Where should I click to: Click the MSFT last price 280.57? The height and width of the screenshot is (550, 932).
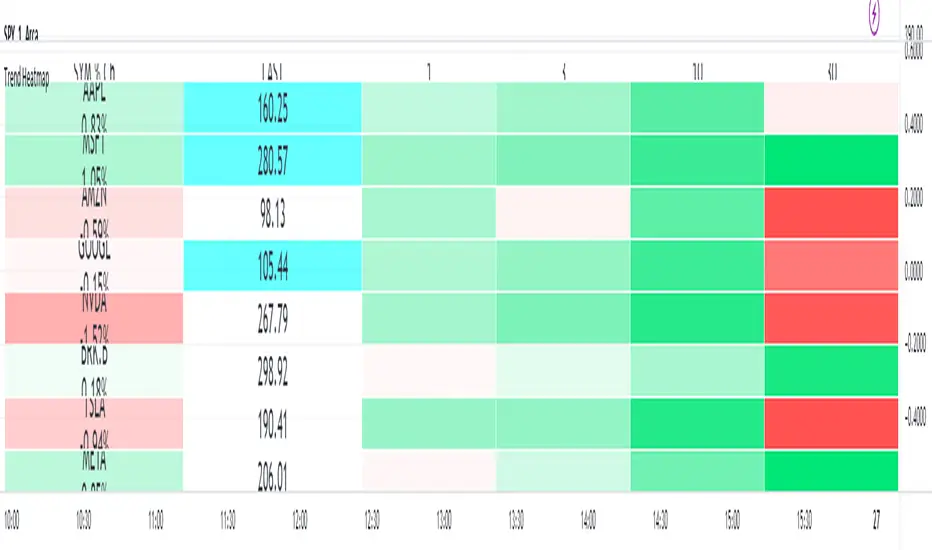point(271,161)
